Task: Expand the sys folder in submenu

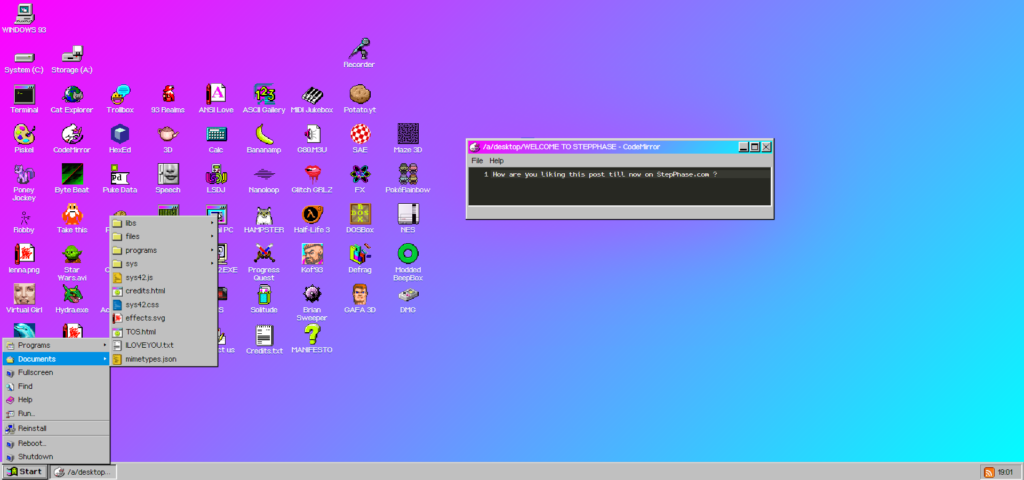Action: [163, 264]
